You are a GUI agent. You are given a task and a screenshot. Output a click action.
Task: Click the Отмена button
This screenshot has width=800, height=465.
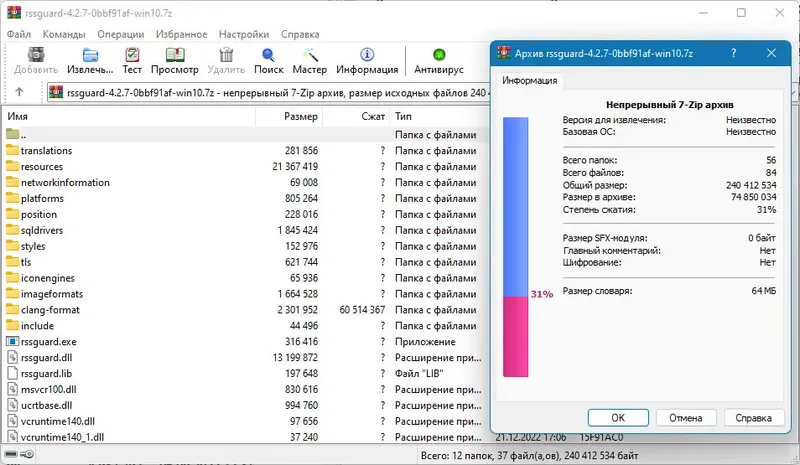[686, 418]
